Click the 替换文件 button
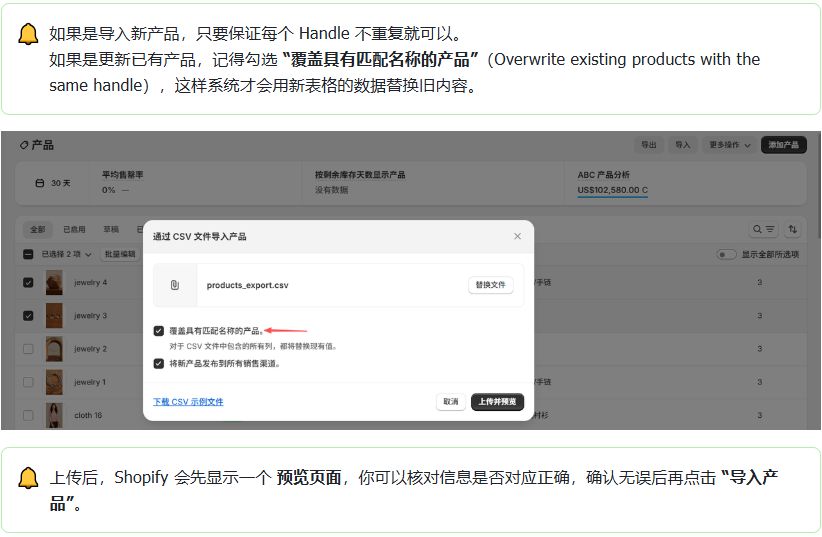 point(490,285)
